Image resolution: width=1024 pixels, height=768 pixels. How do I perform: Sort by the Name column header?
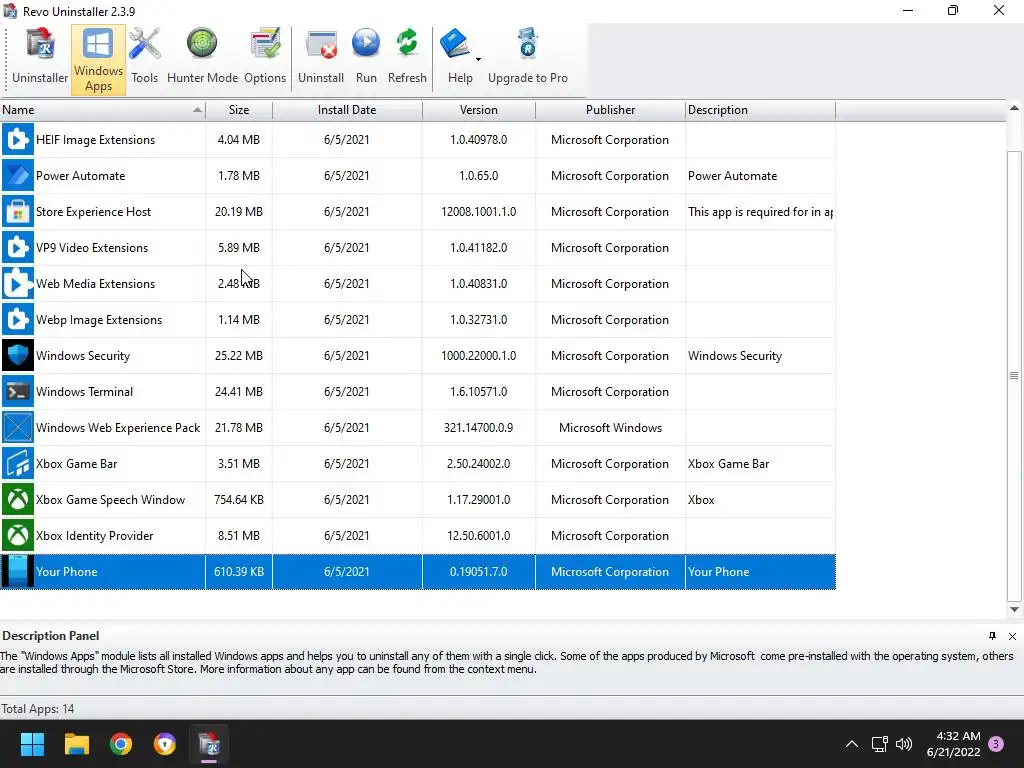click(x=103, y=110)
